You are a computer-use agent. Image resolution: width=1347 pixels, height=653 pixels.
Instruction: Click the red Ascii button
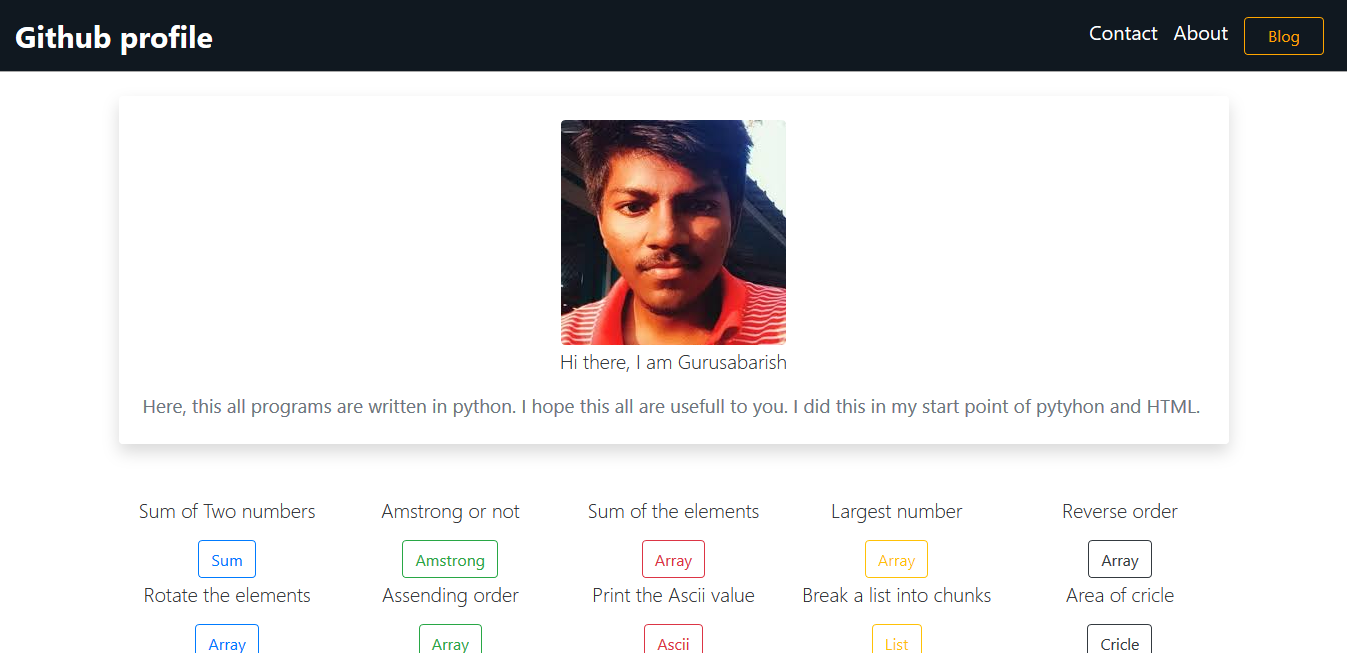click(673, 641)
